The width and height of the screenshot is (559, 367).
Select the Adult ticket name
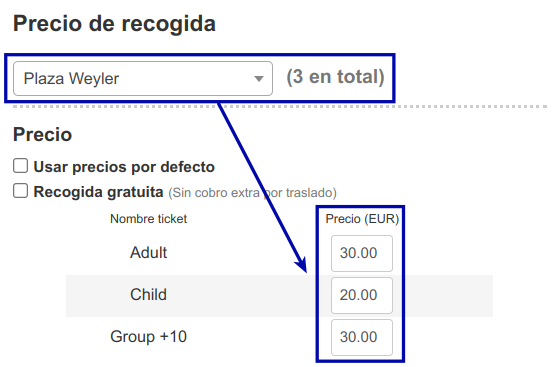[148, 253]
